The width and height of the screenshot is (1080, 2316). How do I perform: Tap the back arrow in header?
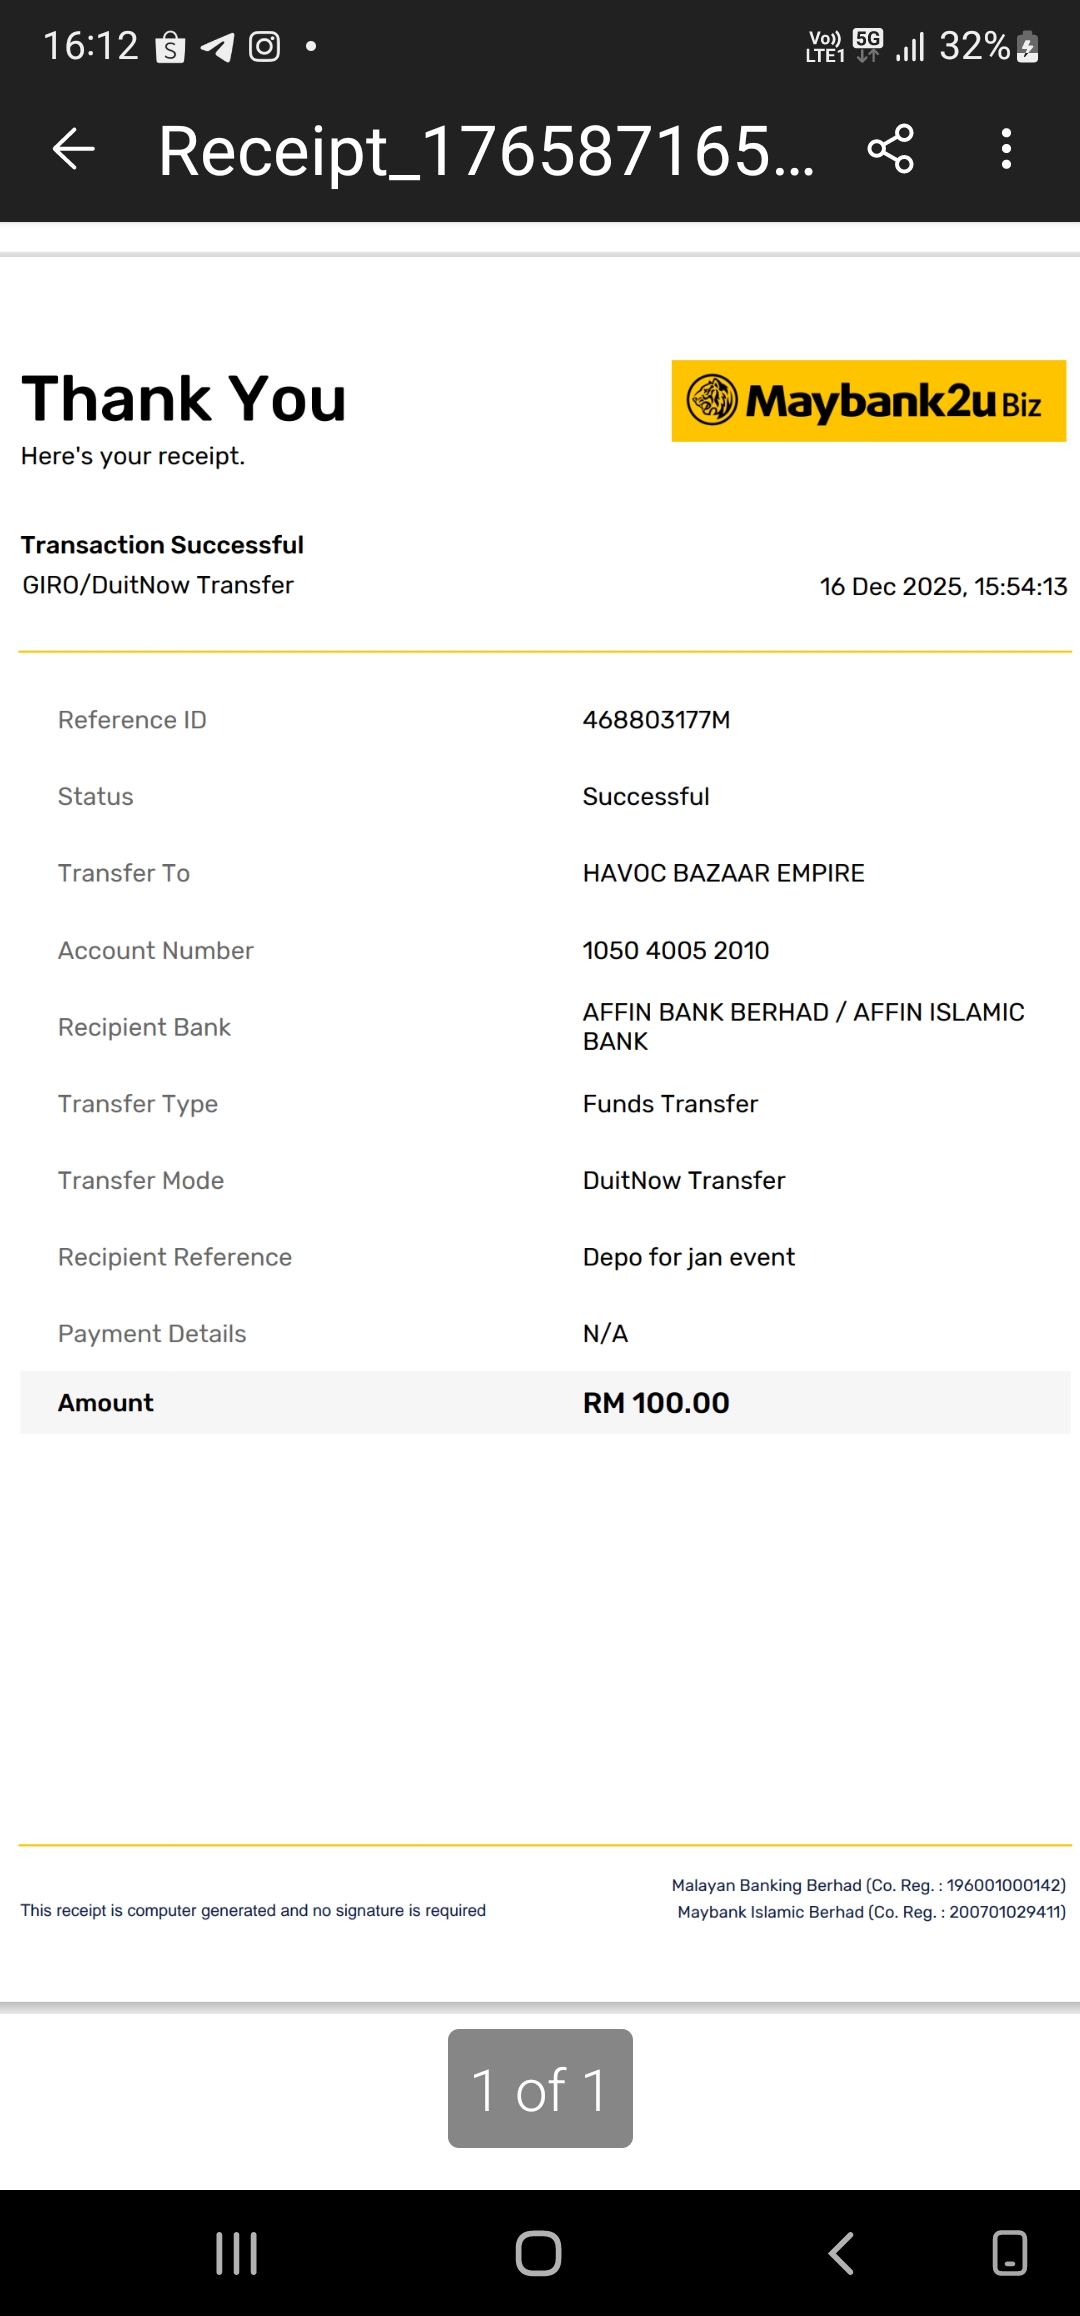(x=74, y=150)
